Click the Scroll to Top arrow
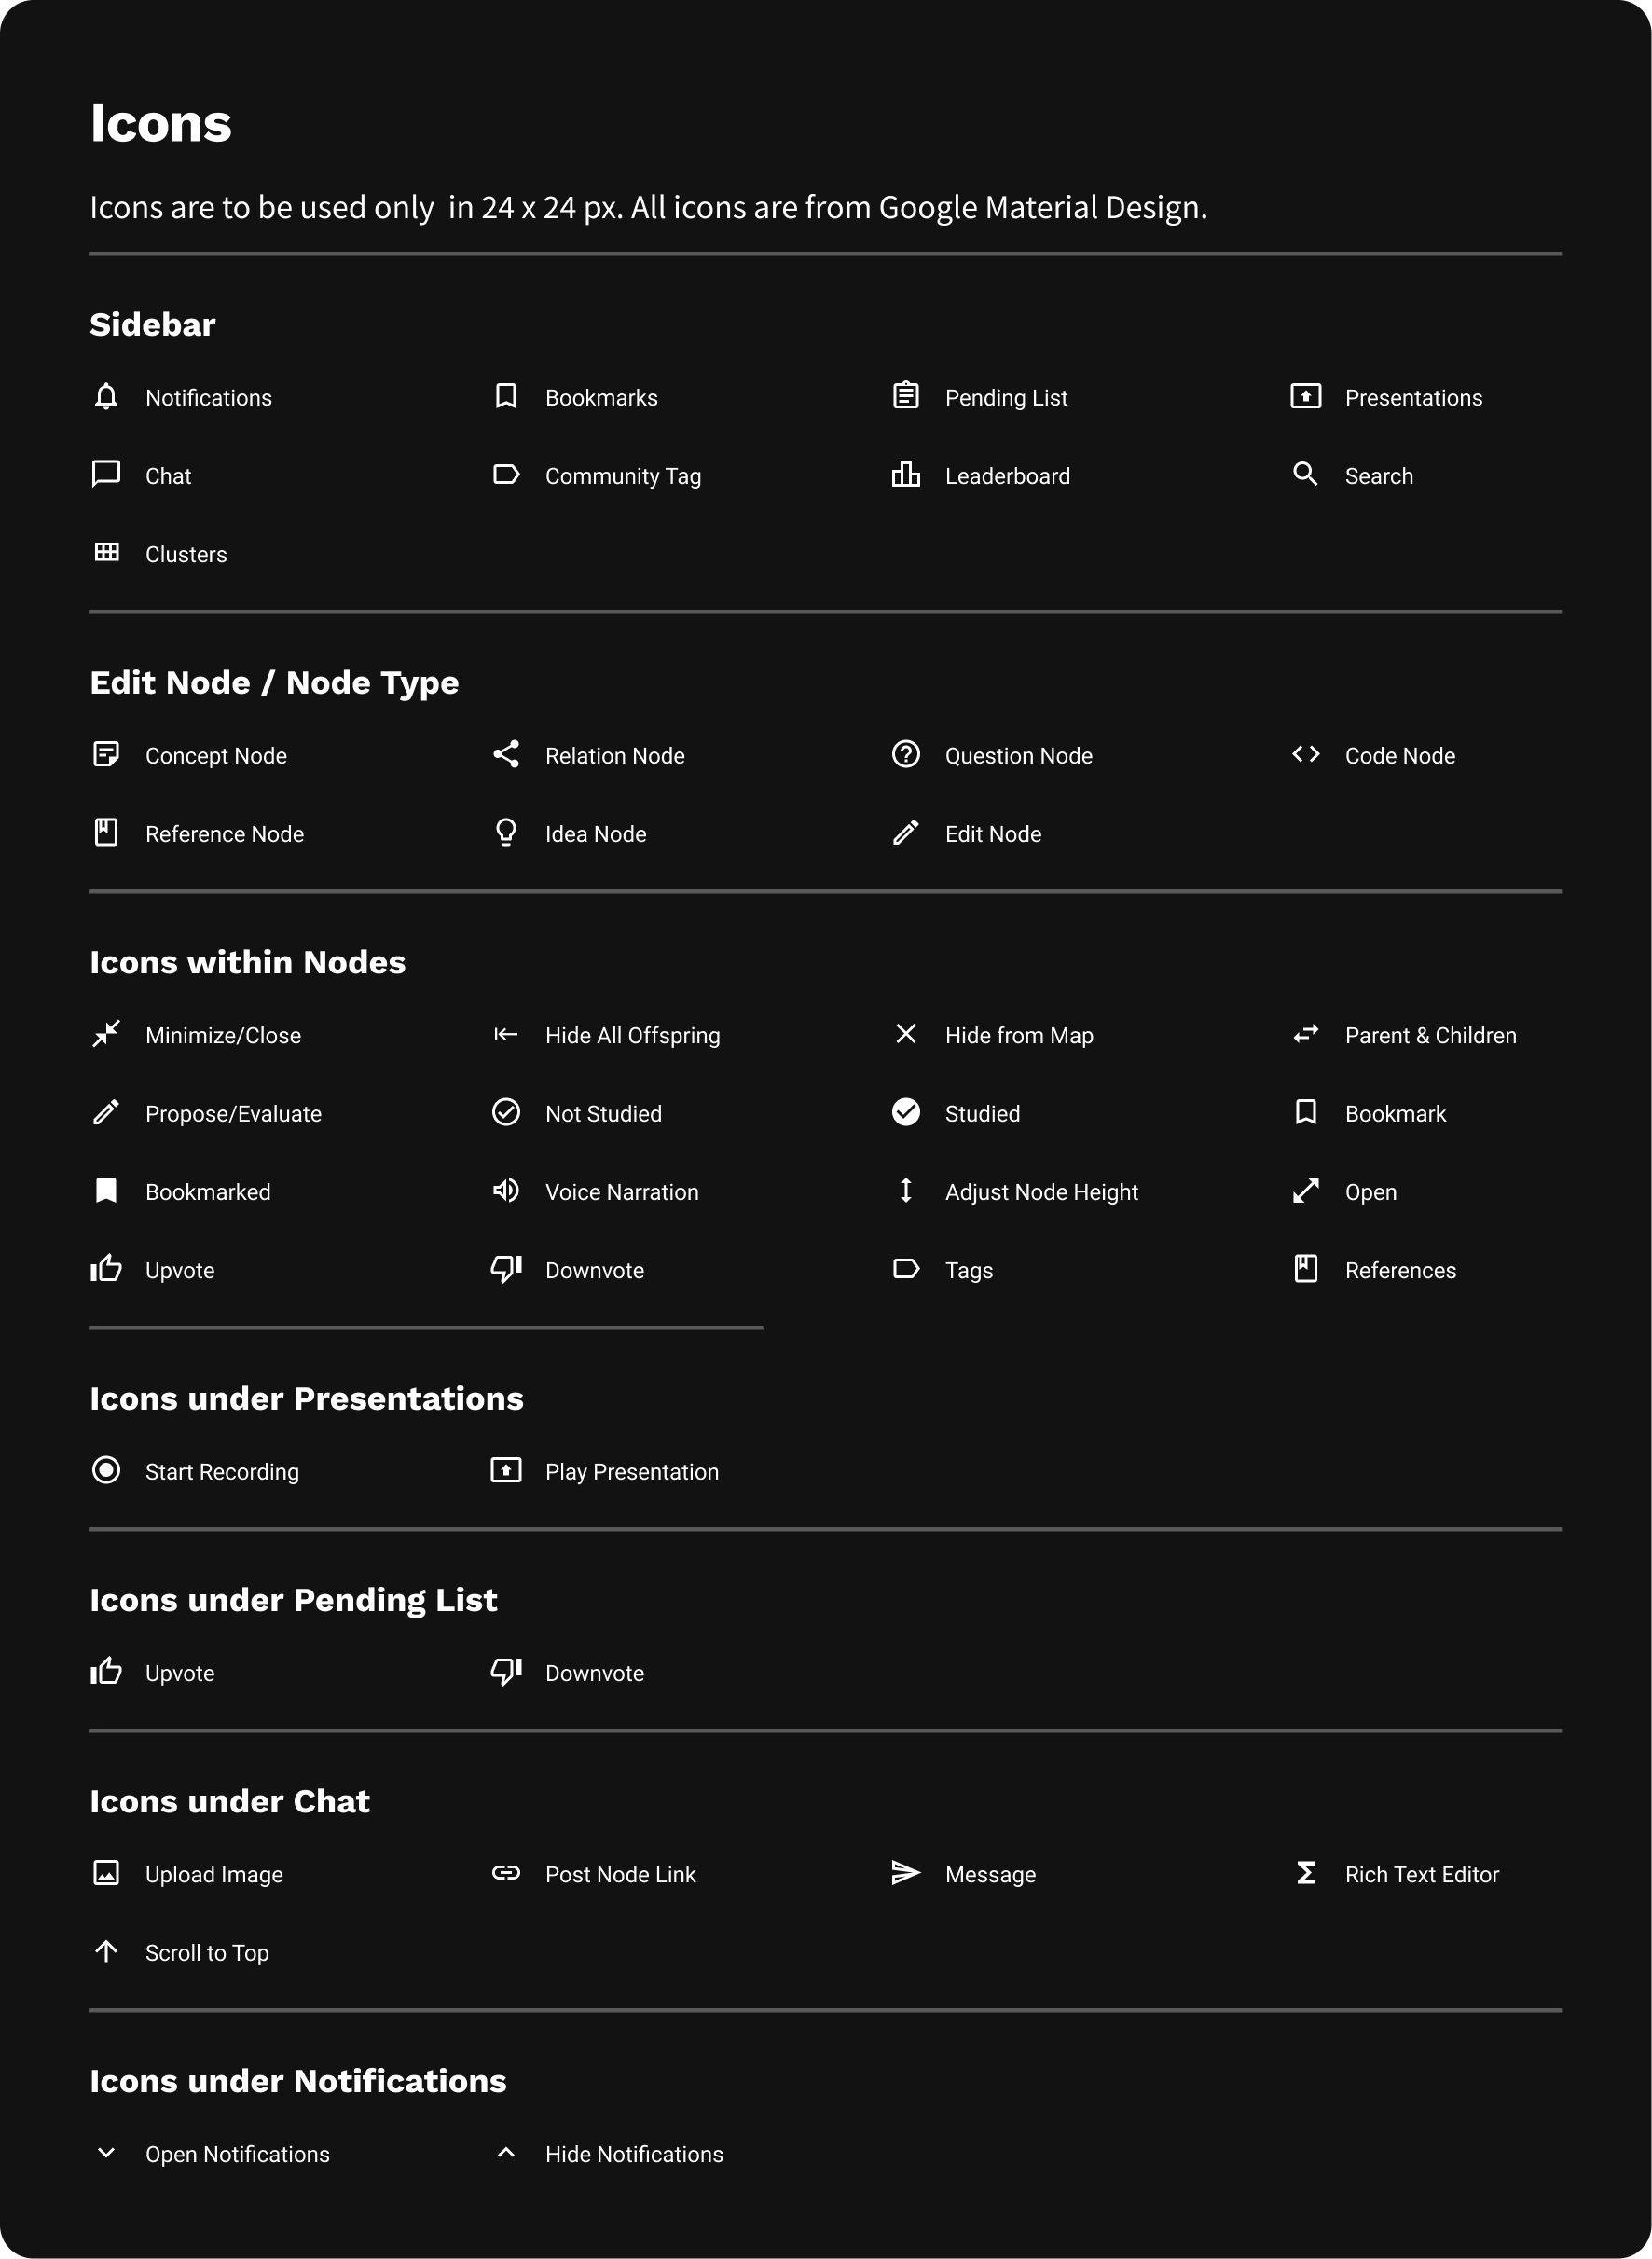 coord(106,1951)
